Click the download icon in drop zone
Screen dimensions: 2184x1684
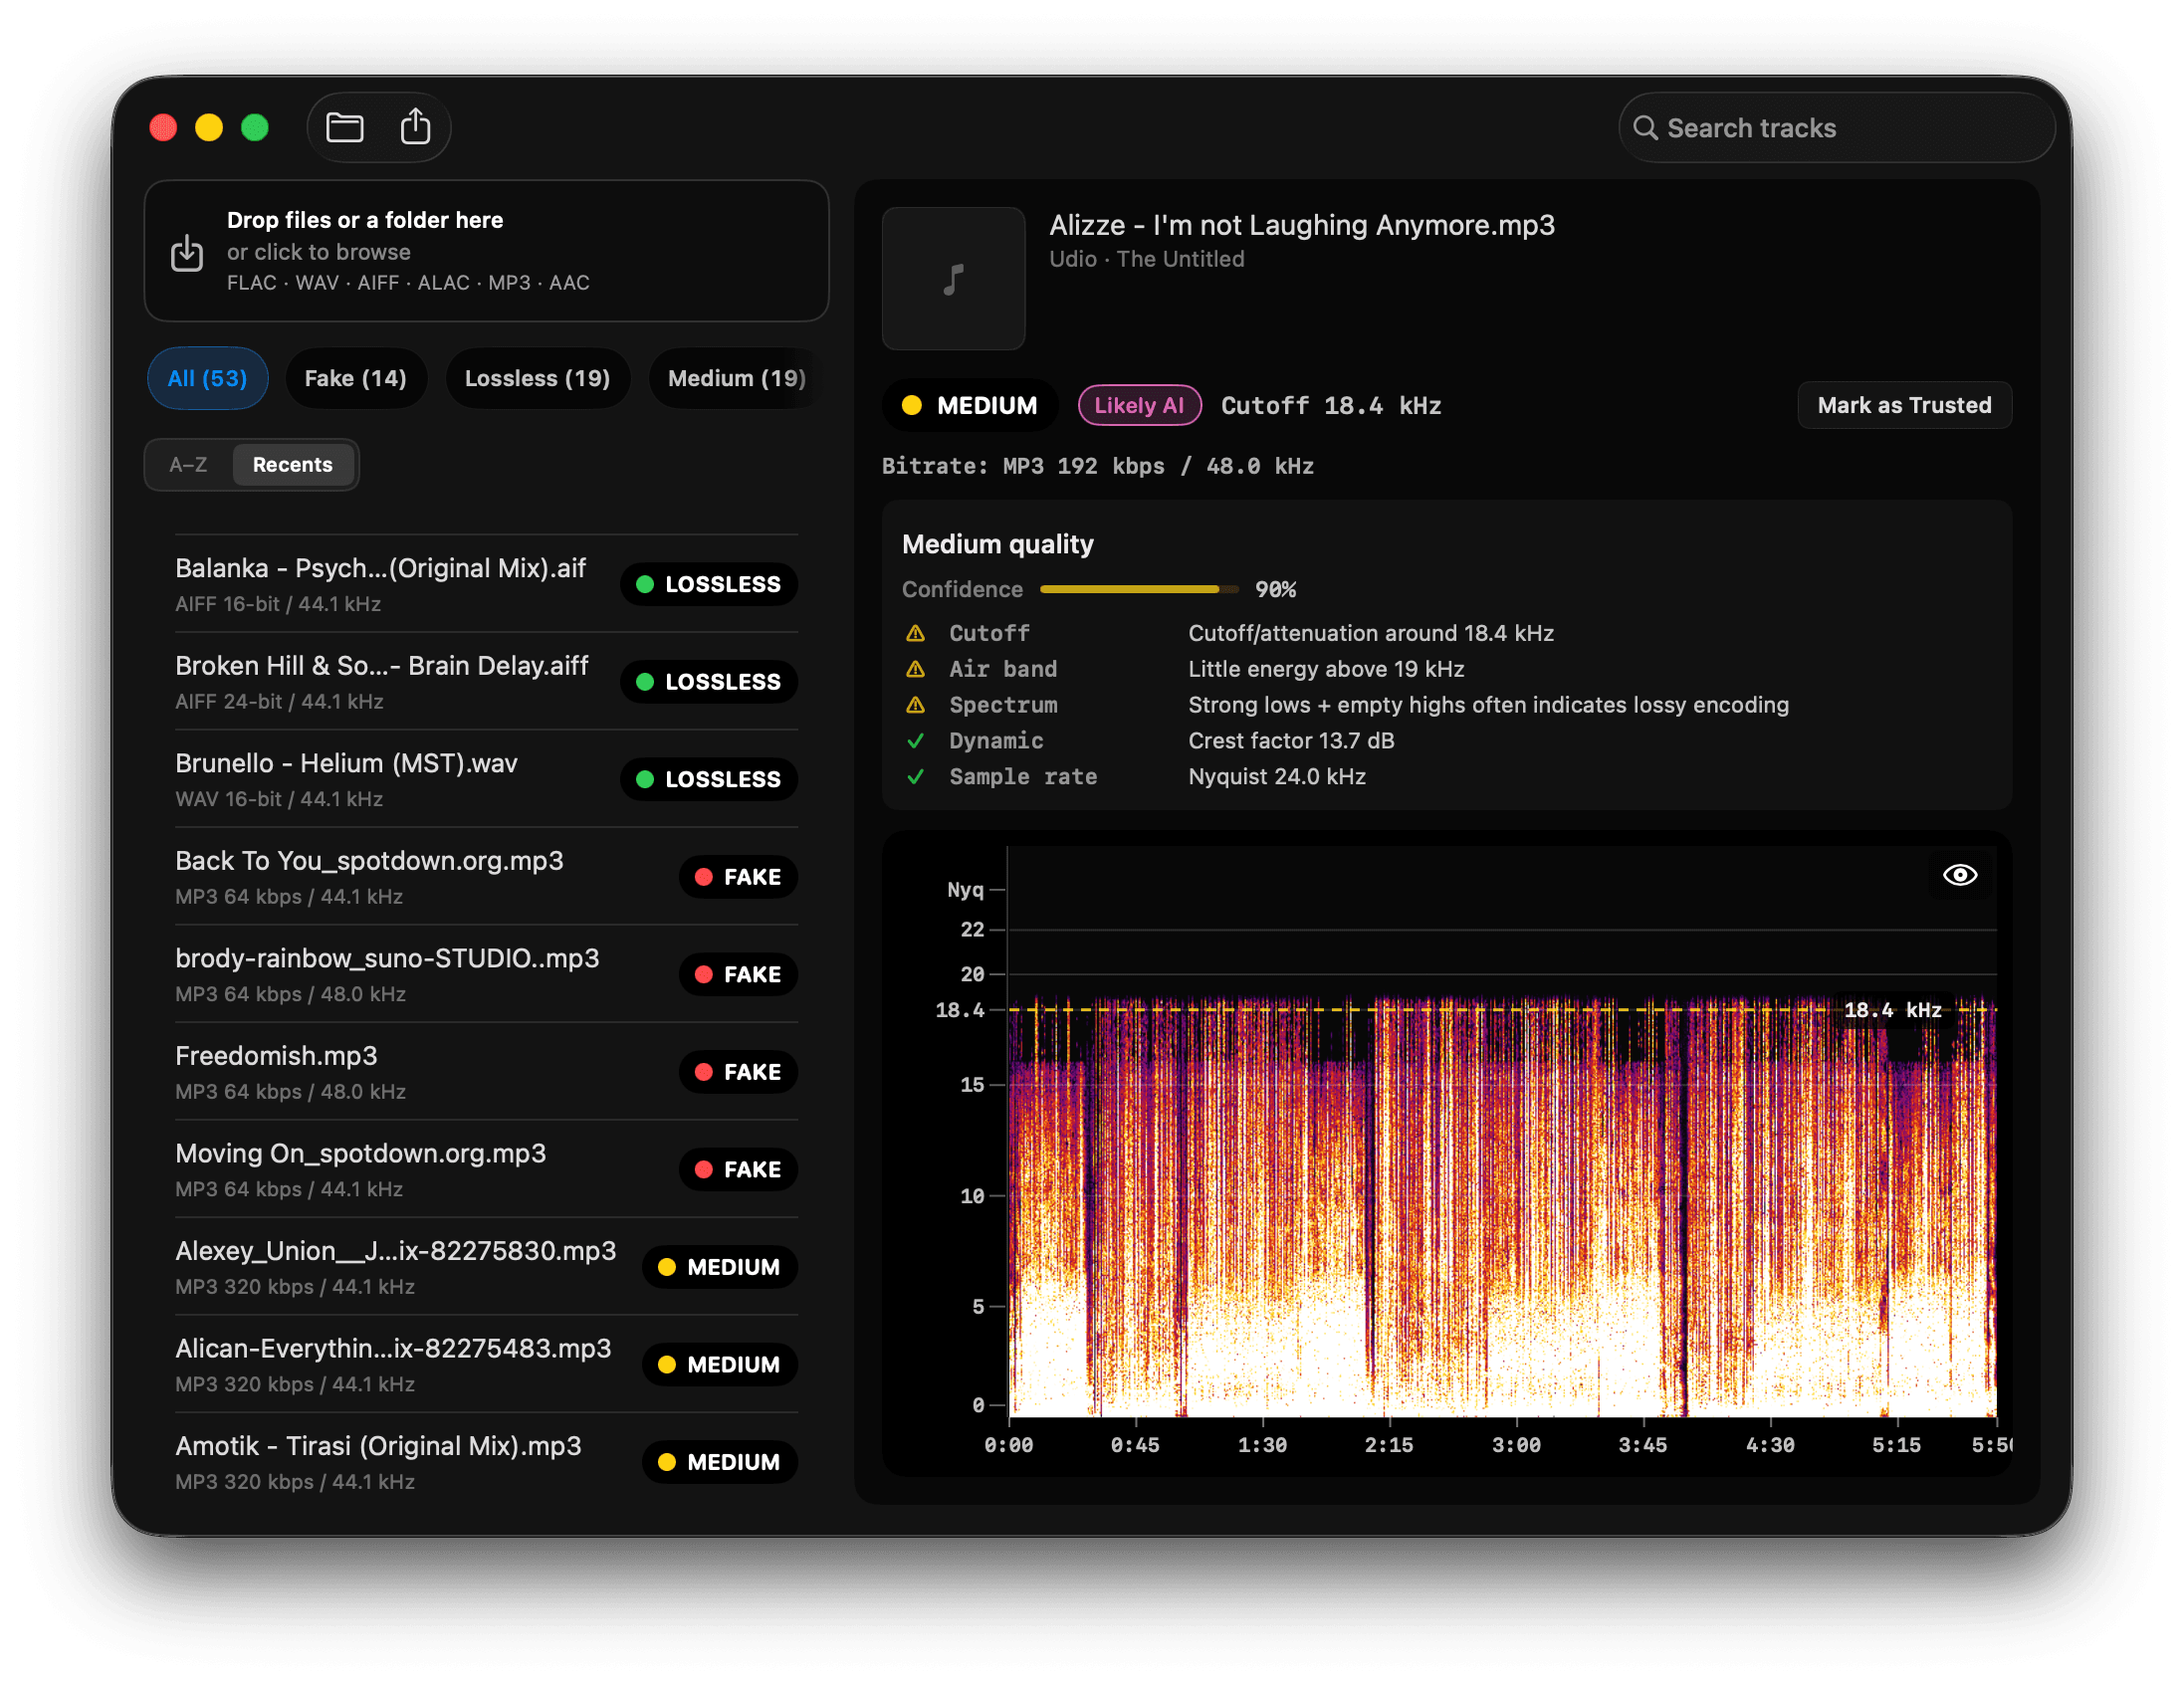(187, 253)
